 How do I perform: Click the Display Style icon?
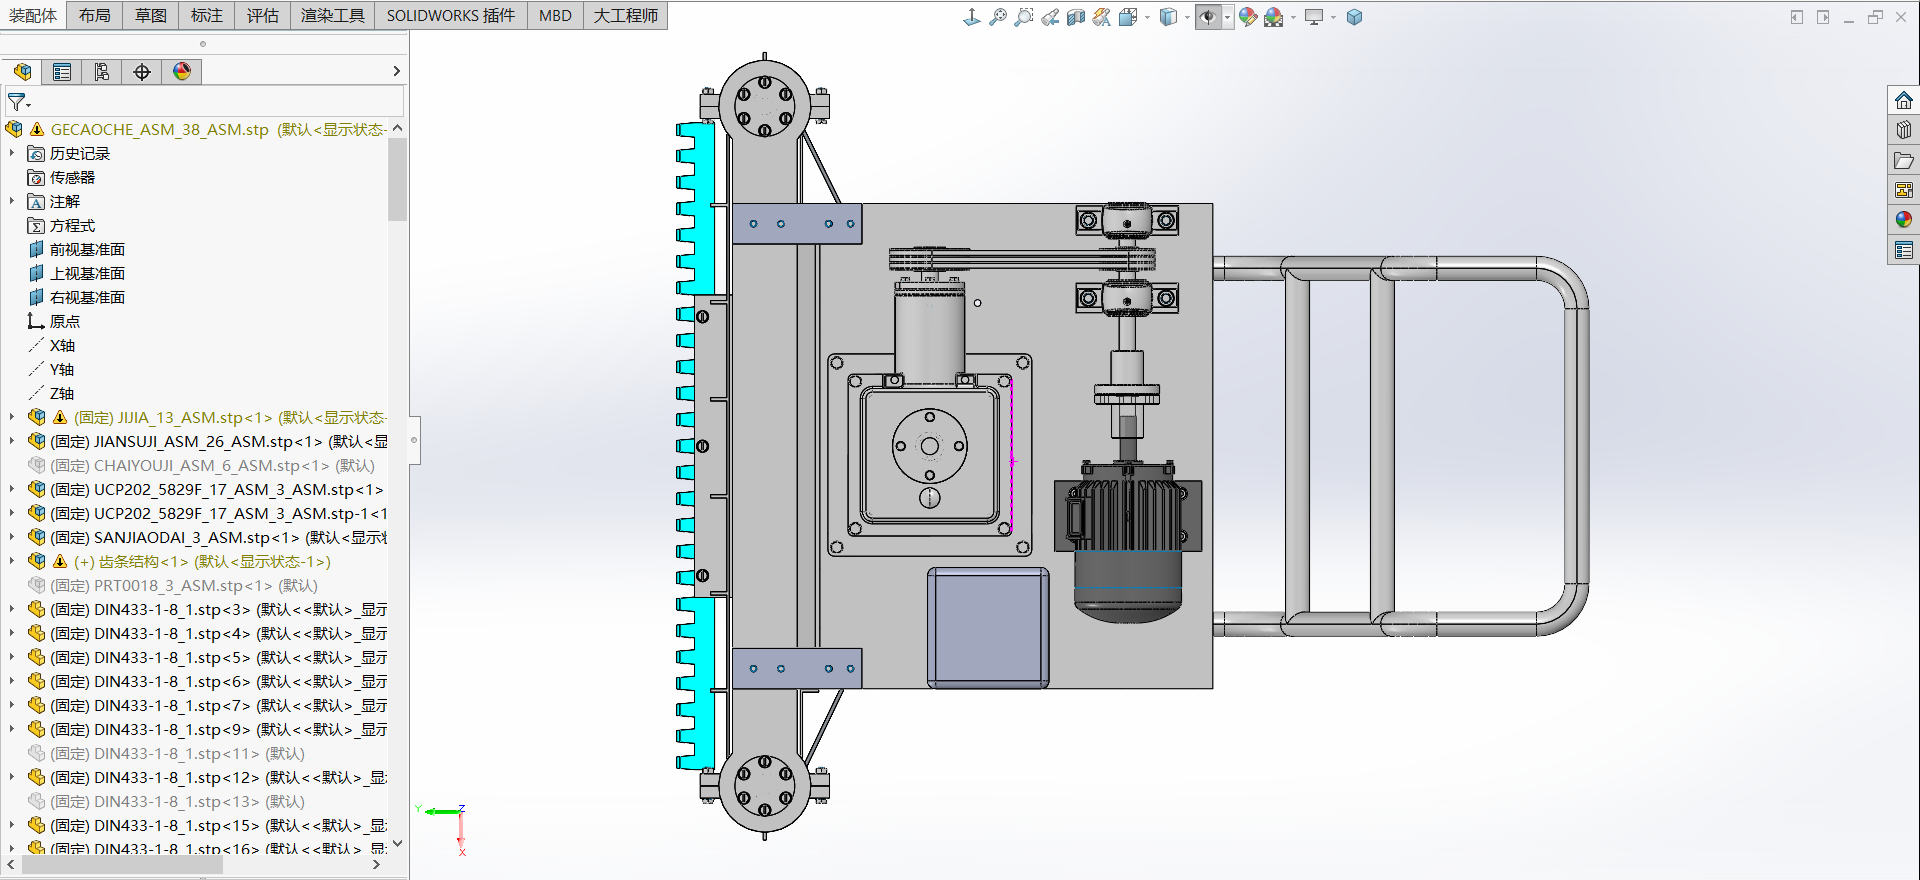[x=1168, y=17]
